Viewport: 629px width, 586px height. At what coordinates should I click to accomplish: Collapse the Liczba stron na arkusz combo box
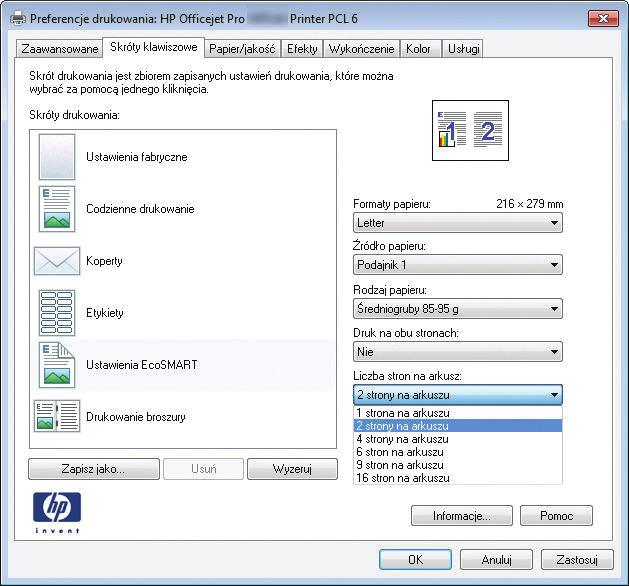458,395
